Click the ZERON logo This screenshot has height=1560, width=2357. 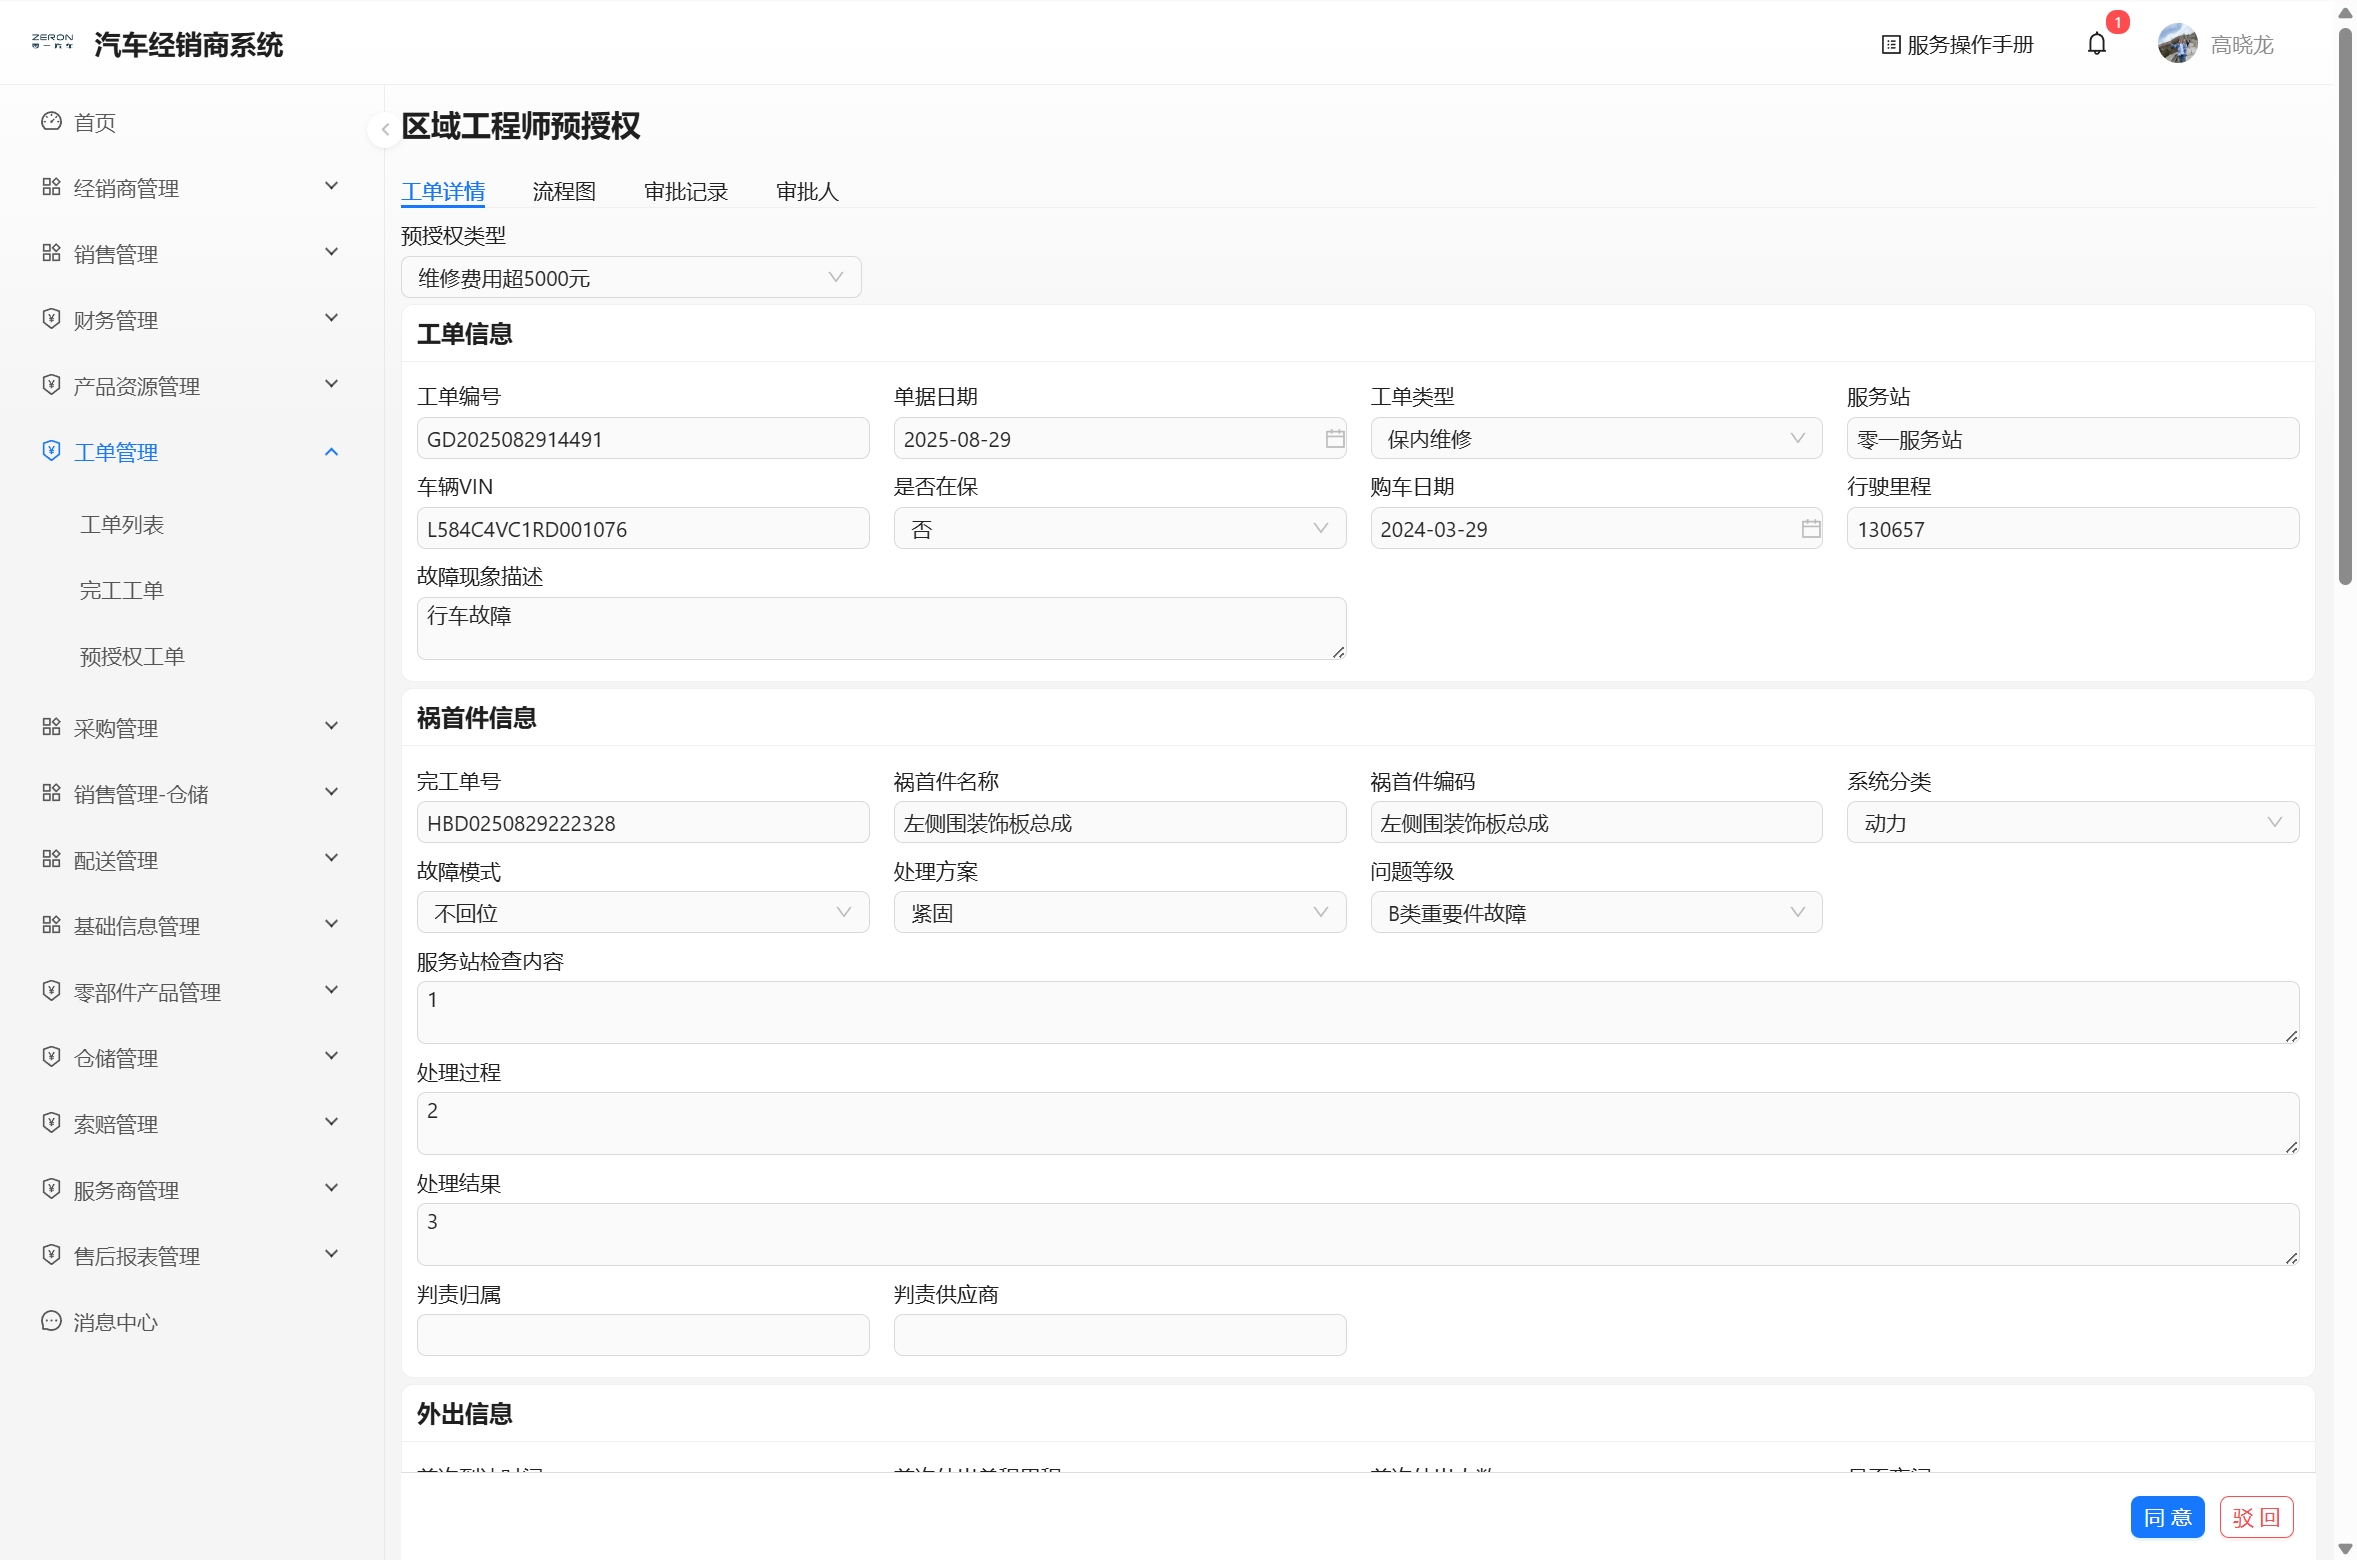tap(52, 42)
